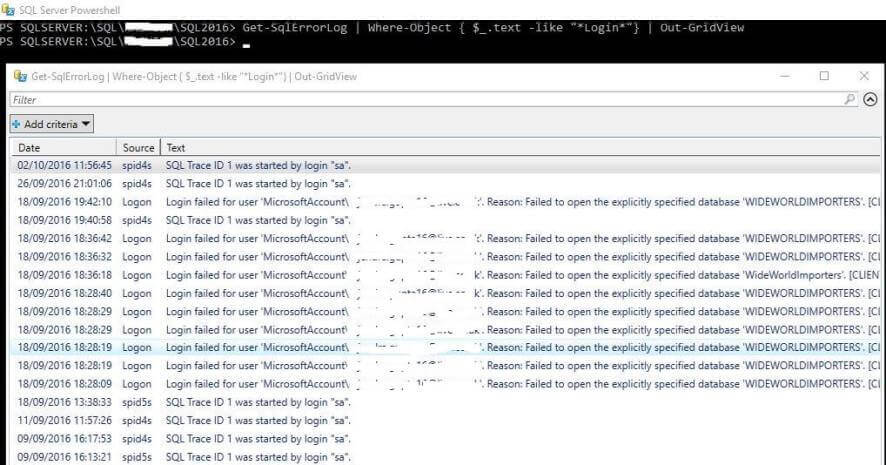Click the blue plus icon on Add criteria
Screen dimensions: 886x465
coord(16,124)
